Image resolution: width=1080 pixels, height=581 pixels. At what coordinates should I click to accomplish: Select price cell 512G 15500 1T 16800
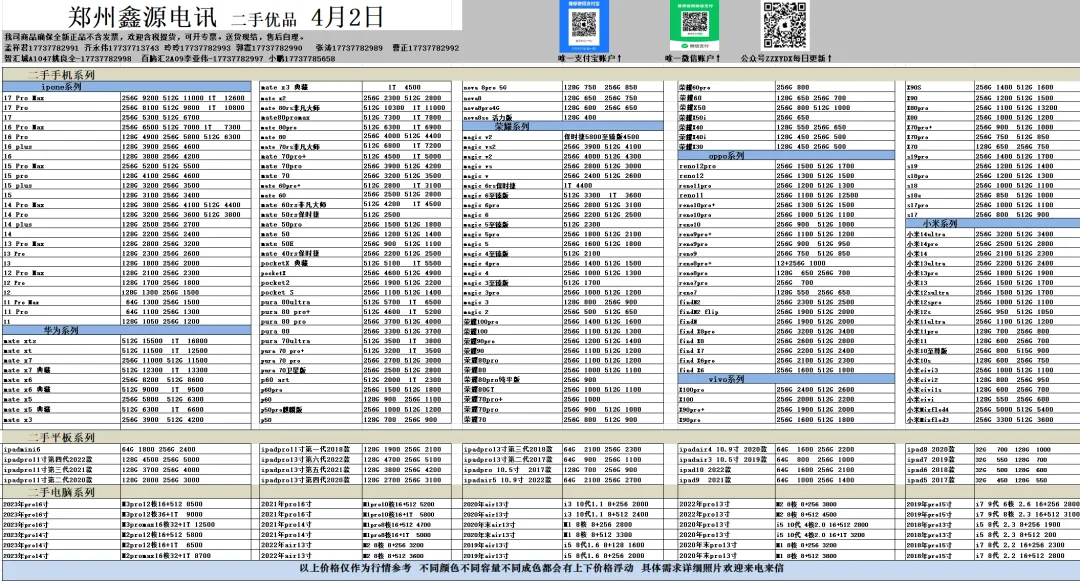point(186,341)
